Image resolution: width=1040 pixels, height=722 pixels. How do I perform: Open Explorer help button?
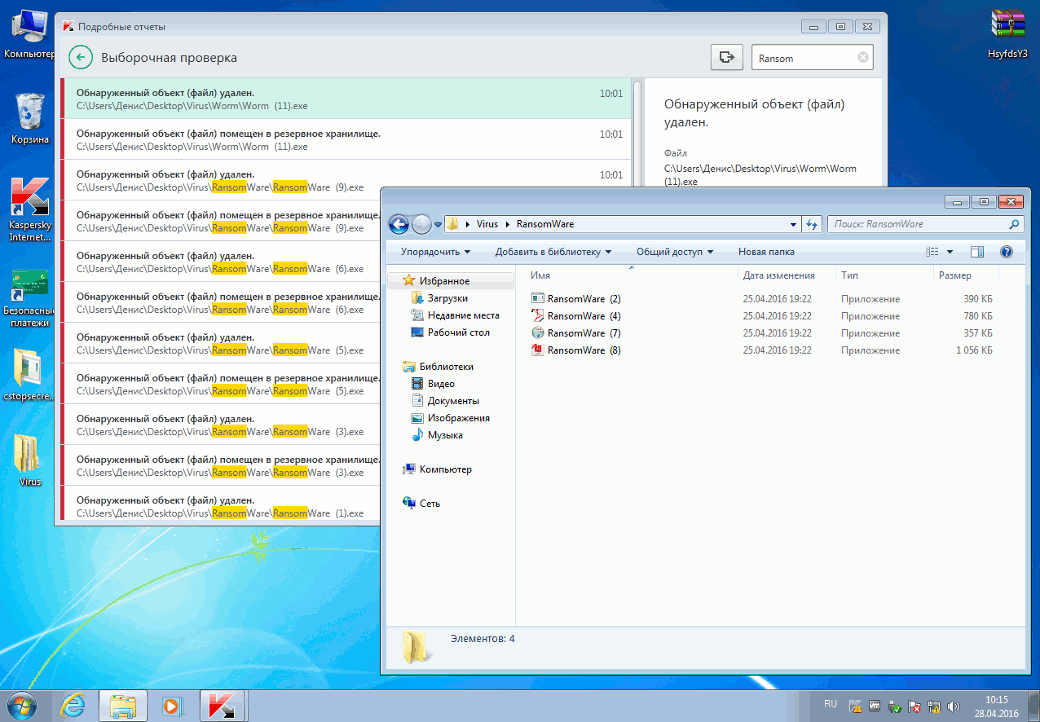coord(1006,252)
